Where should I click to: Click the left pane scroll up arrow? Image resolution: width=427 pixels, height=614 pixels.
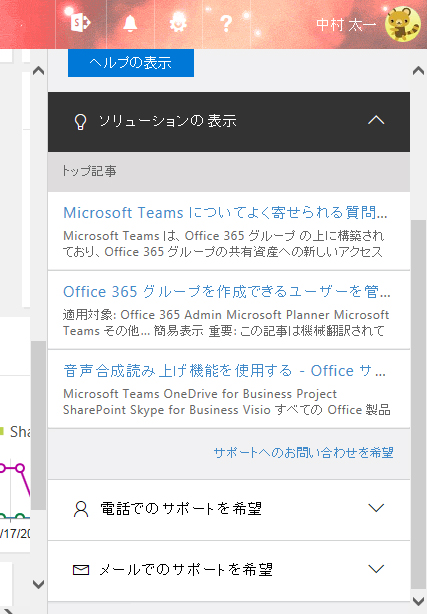pyautogui.click(x=38, y=71)
